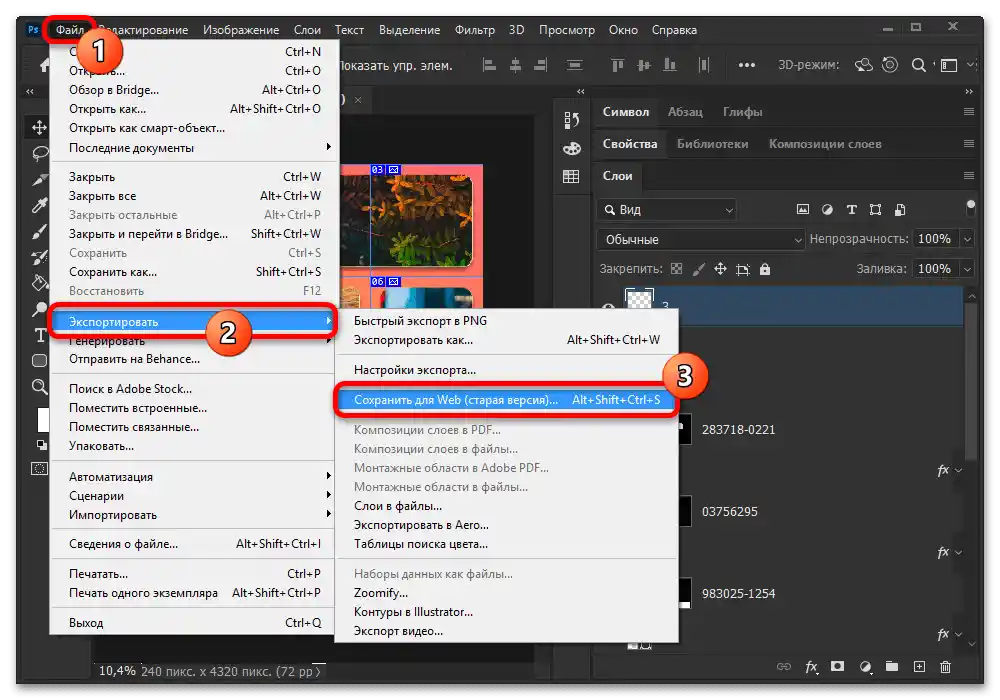Toggle layer filtering switch on or off
The width and height of the screenshot is (1000, 700).
point(970,207)
